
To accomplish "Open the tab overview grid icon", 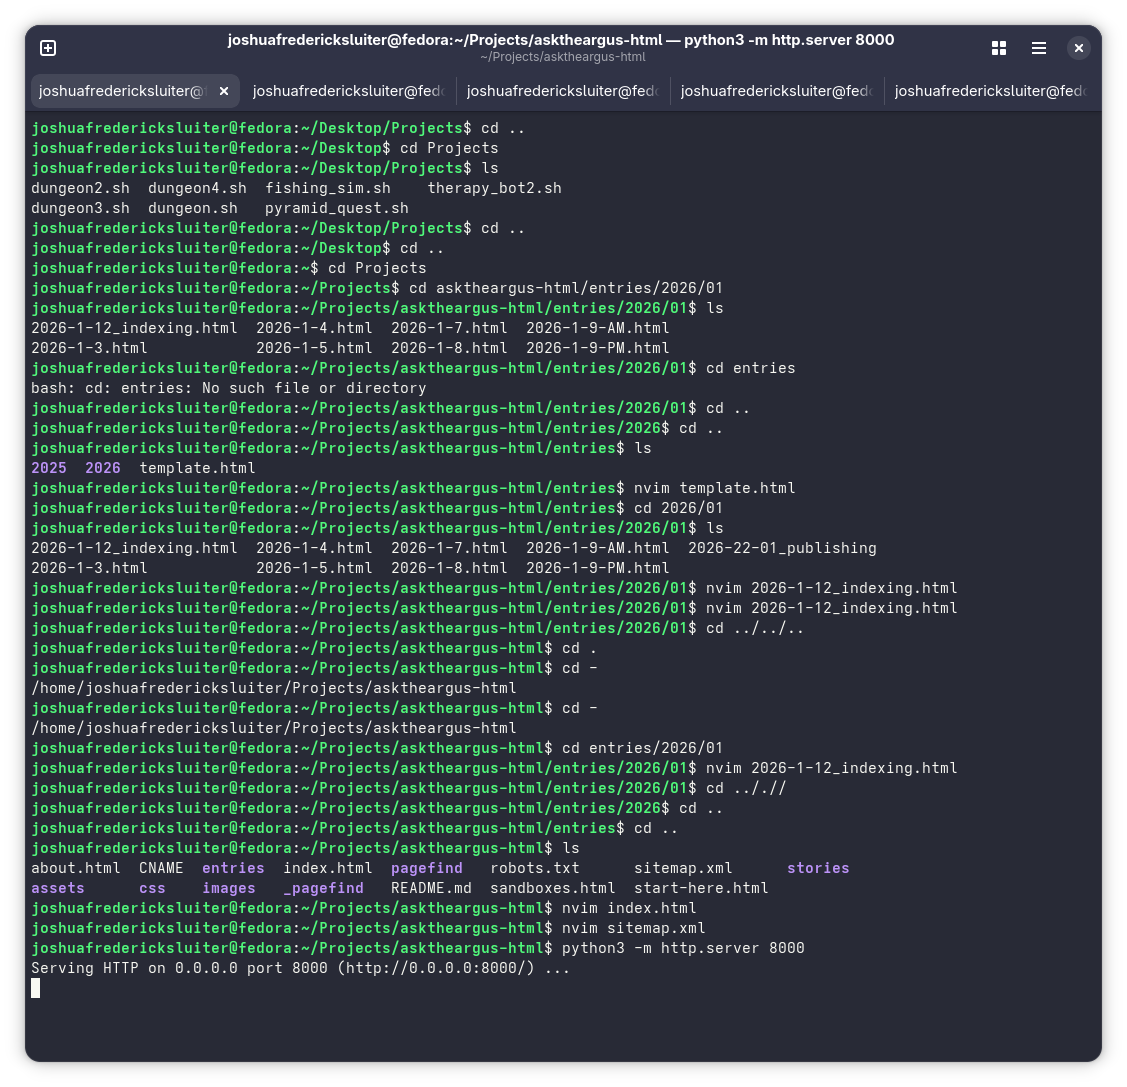I will coord(998,47).
